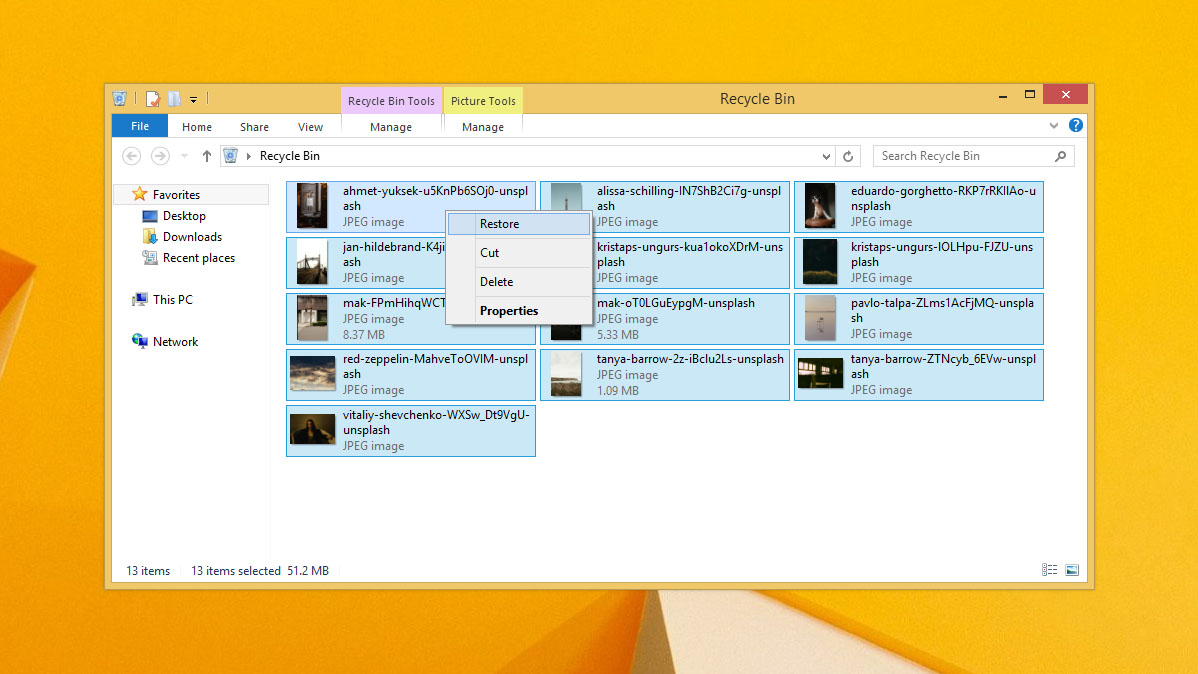
Task: Select the Details view icon in status bar
Action: tap(1048, 569)
